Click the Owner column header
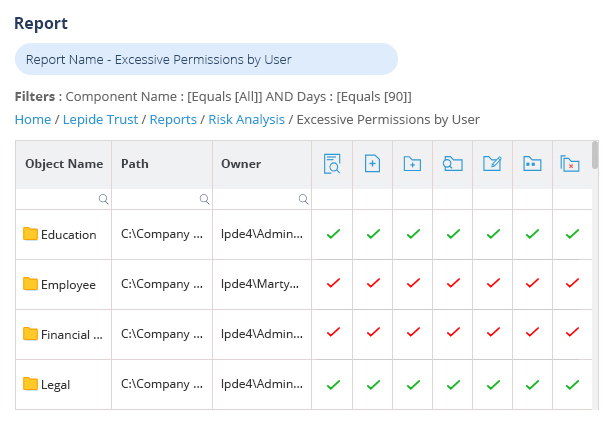Image resolution: width=612 pixels, height=430 pixels. (262, 164)
